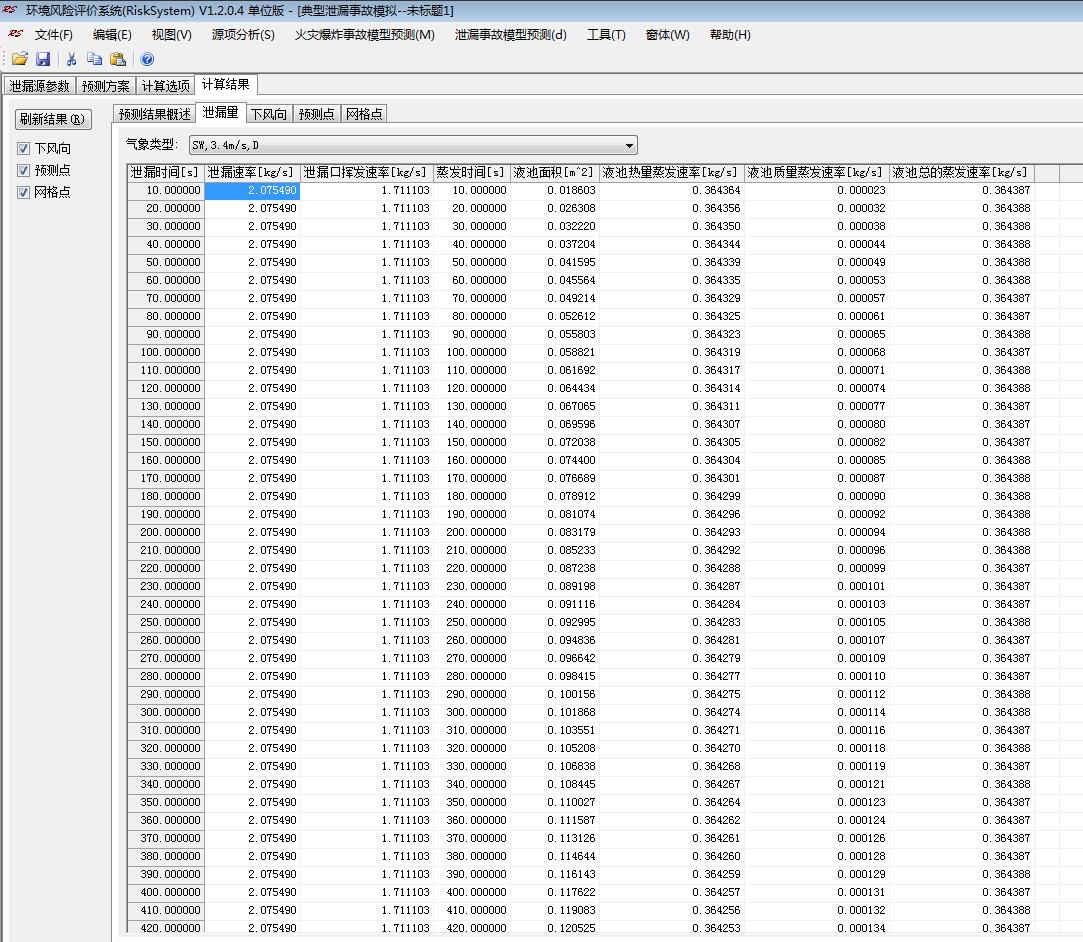Viewport: 1083px width, 942px height.
Task: Open the 工具(T) menu
Action: click(x=606, y=35)
